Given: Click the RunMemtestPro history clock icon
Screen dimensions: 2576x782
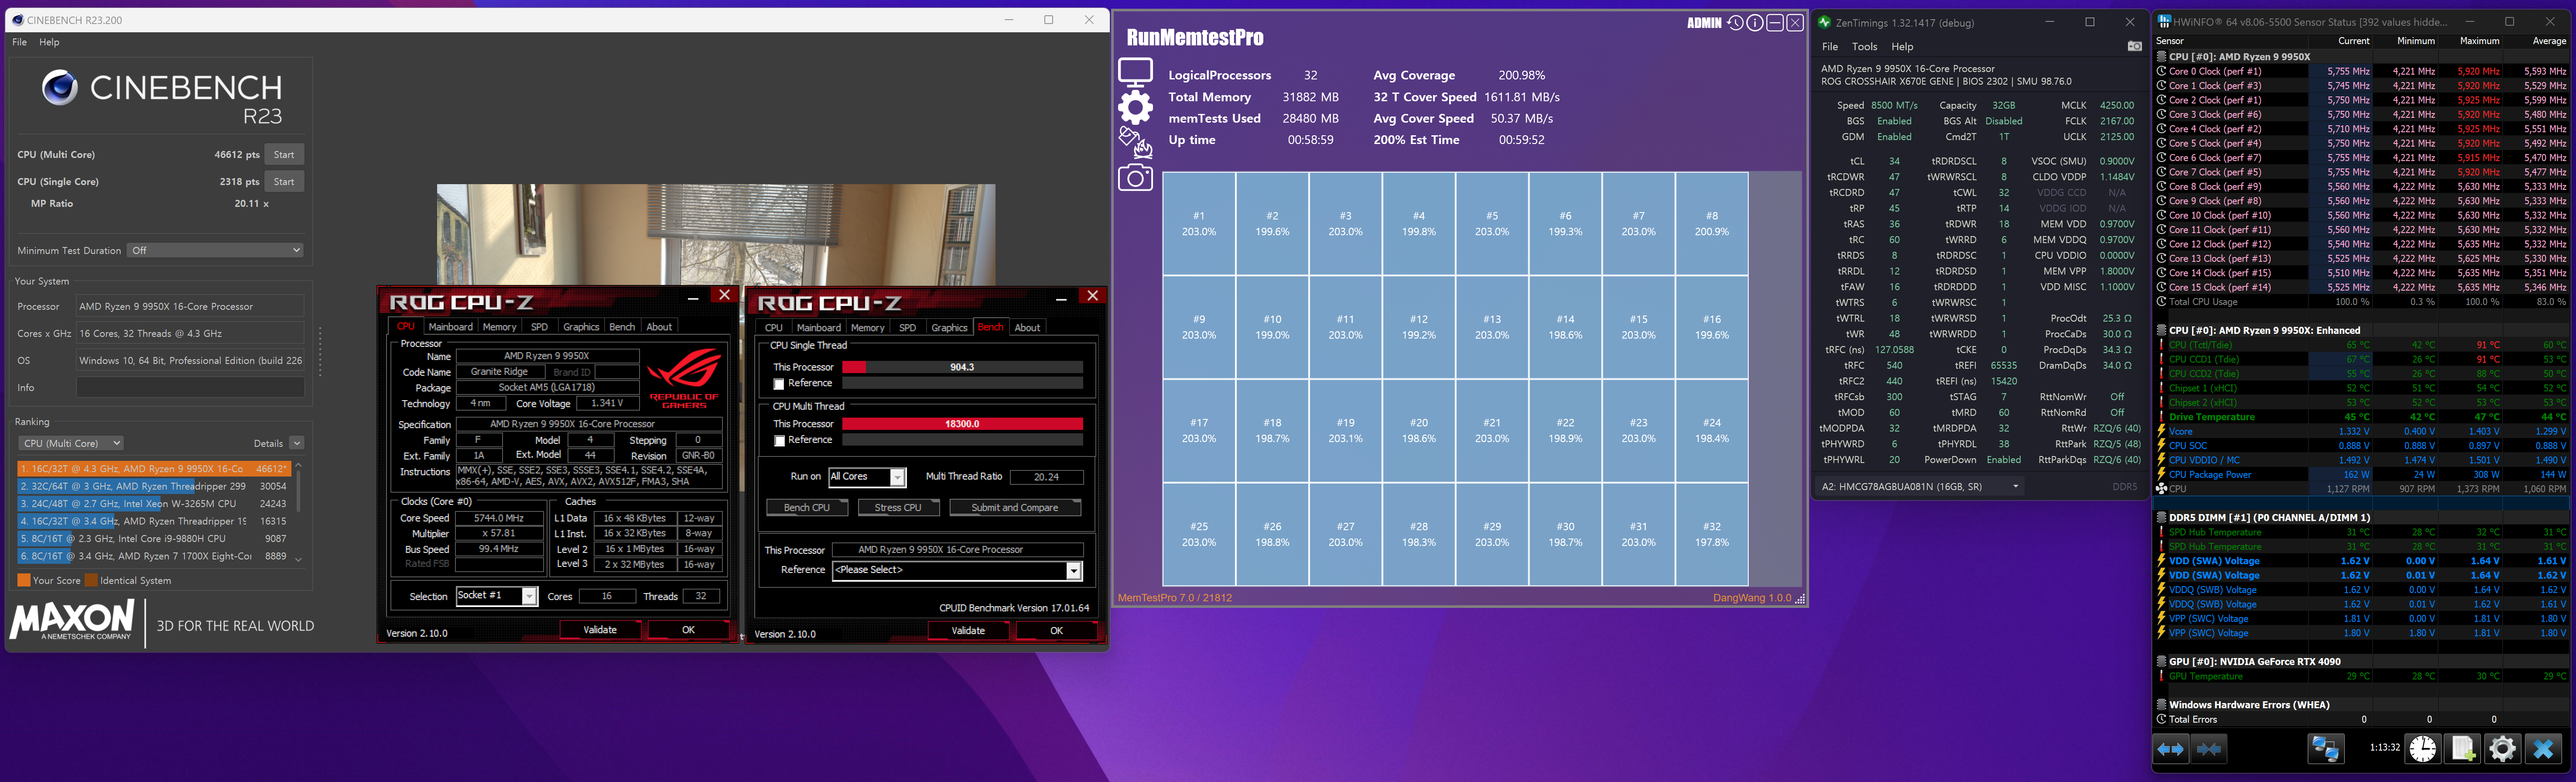Looking at the screenshot, I should click(x=1735, y=23).
